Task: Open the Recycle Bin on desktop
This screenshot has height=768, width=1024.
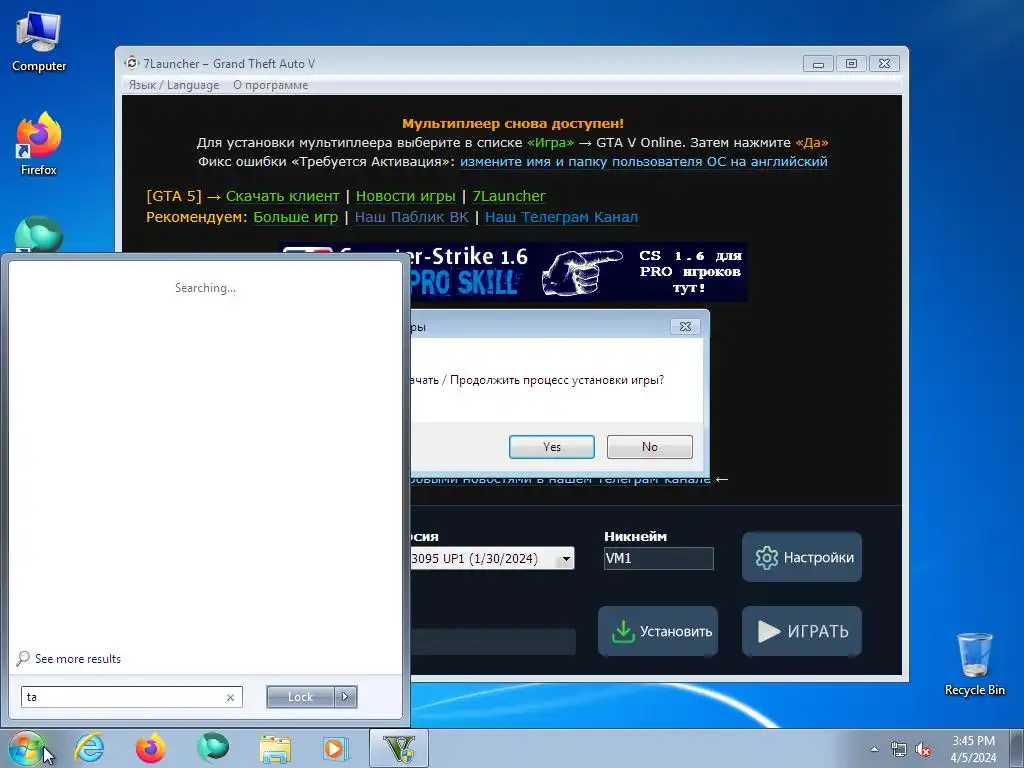Action: click(974, 664)
